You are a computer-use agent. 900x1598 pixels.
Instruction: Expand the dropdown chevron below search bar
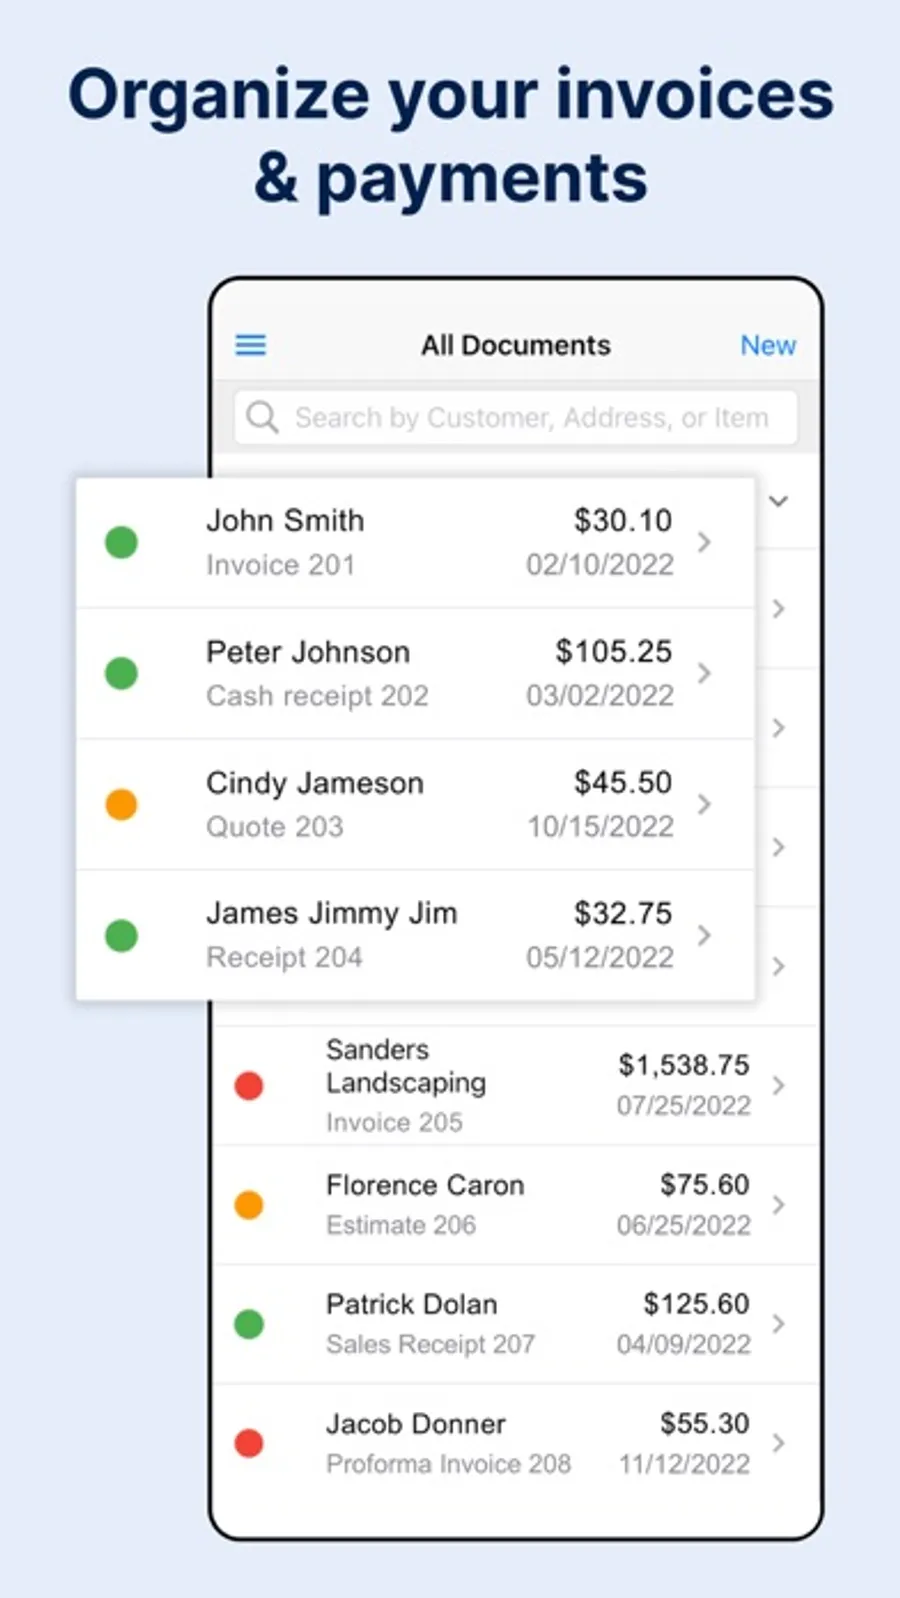pyautogui.click(x=779, y=501)
